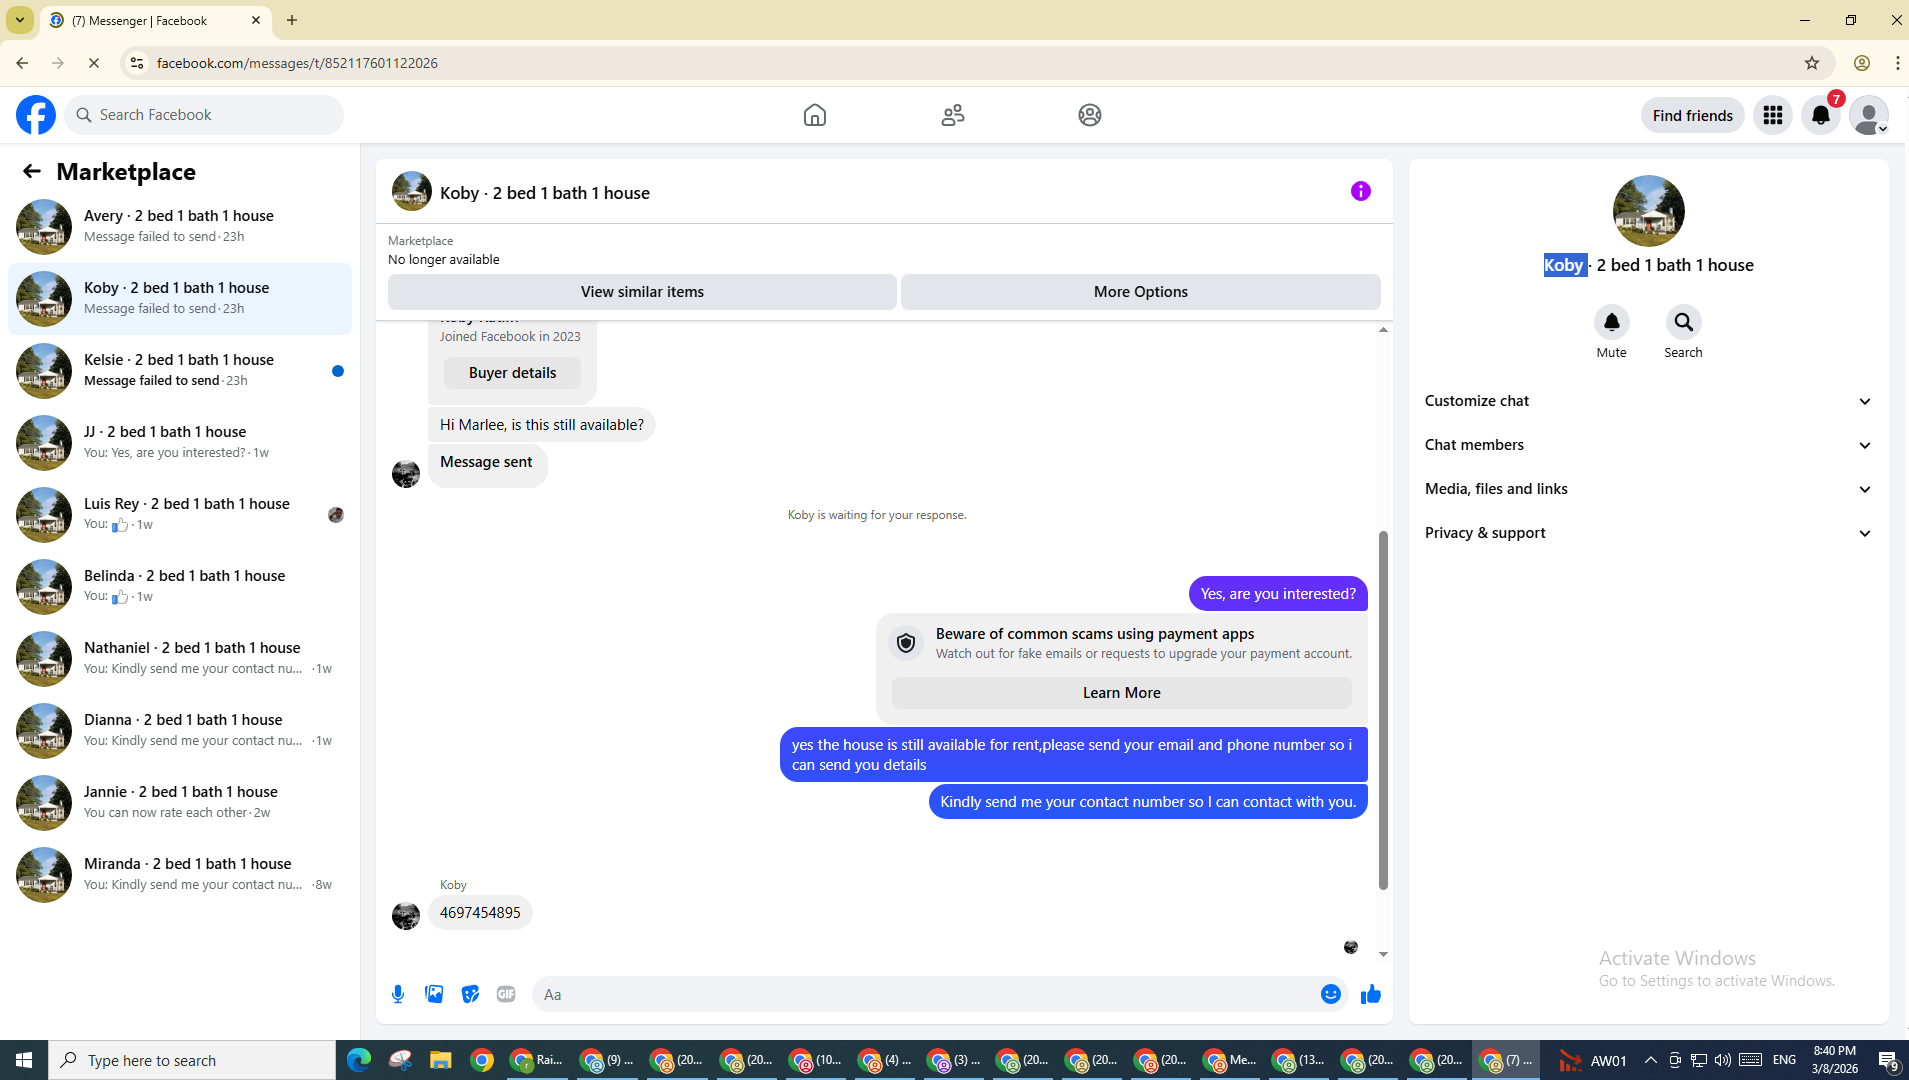1909x1080 pixels.
Task: Open Chrome three-dot menu
Action: [x=1897, y=63]
